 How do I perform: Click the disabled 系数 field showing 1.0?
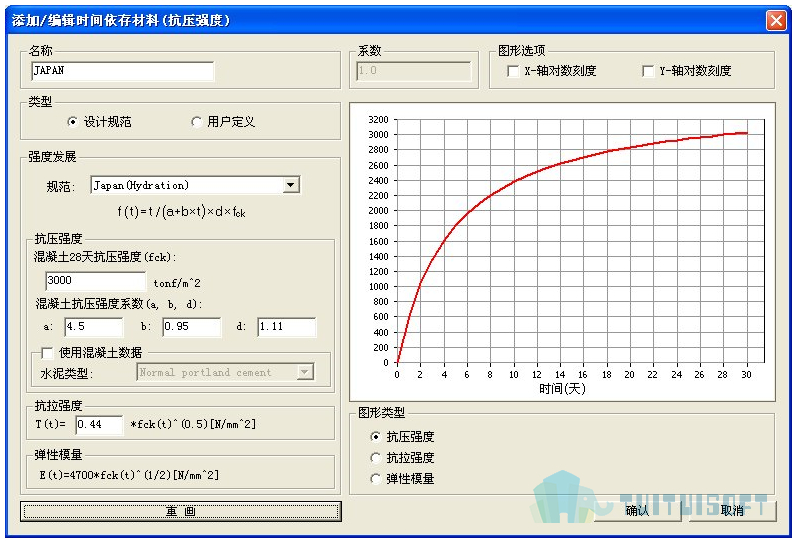coord(414,71)
